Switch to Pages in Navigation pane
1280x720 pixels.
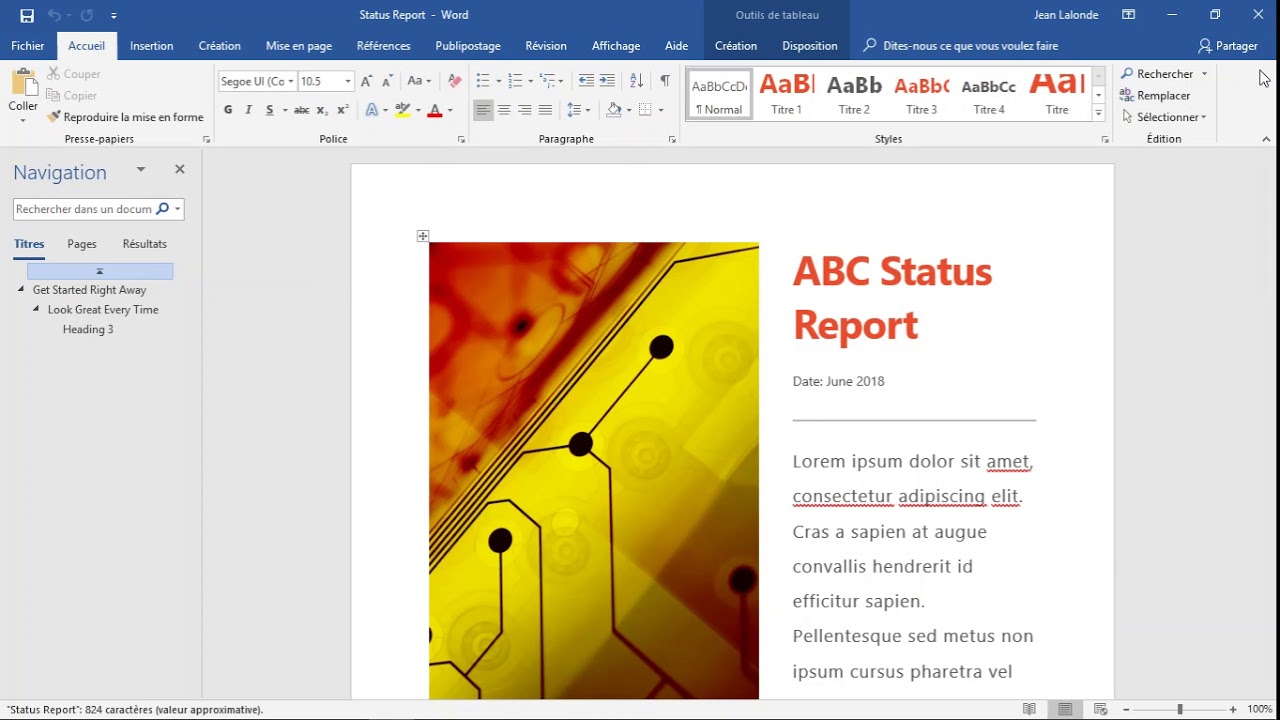coord(82,244)
